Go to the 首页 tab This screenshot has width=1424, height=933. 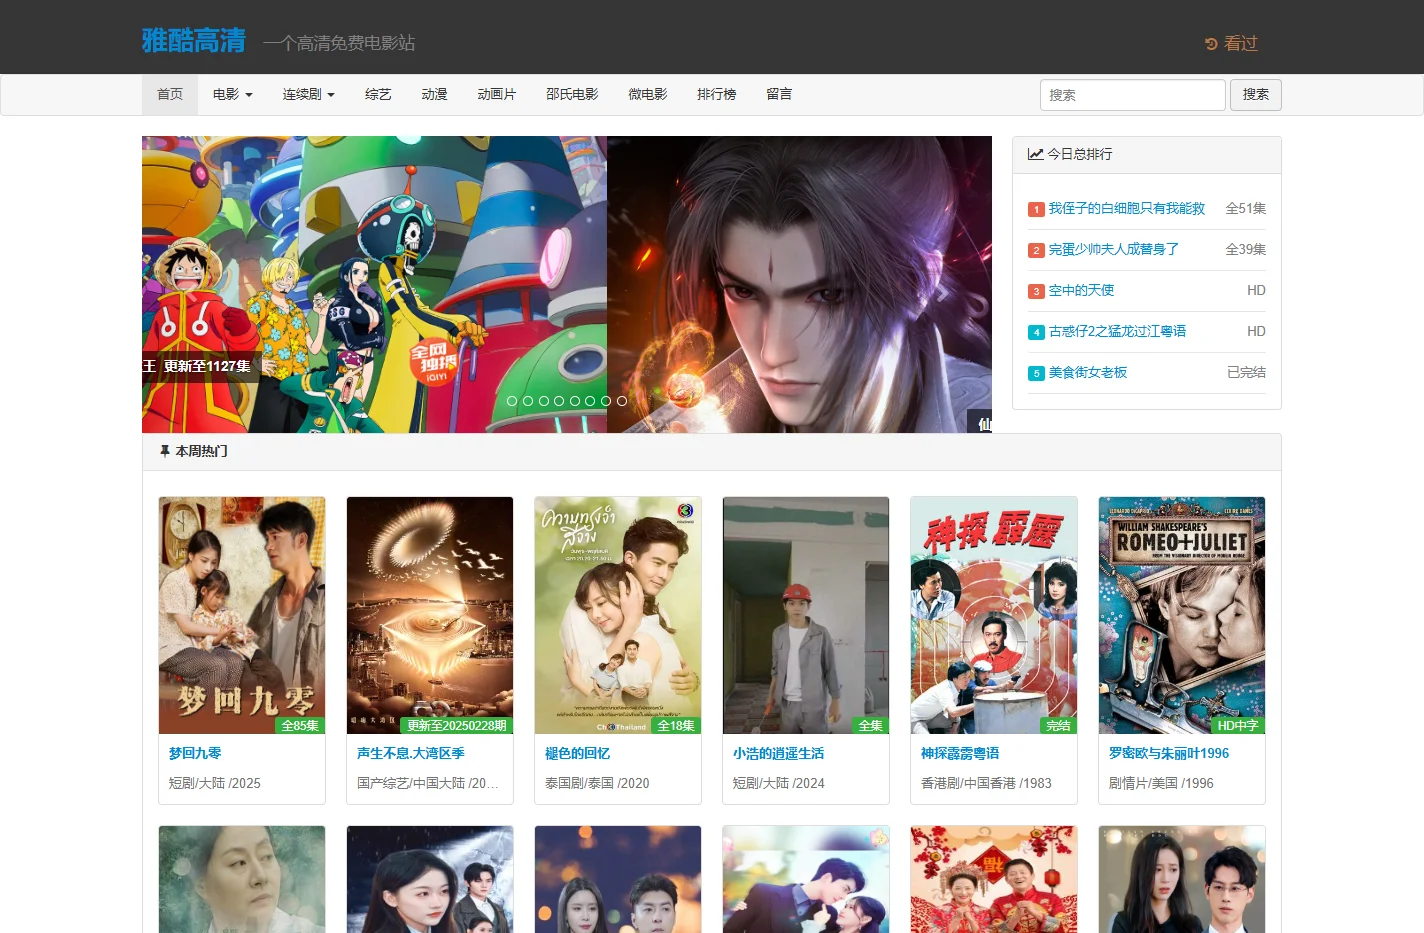[x=170, y=94]
